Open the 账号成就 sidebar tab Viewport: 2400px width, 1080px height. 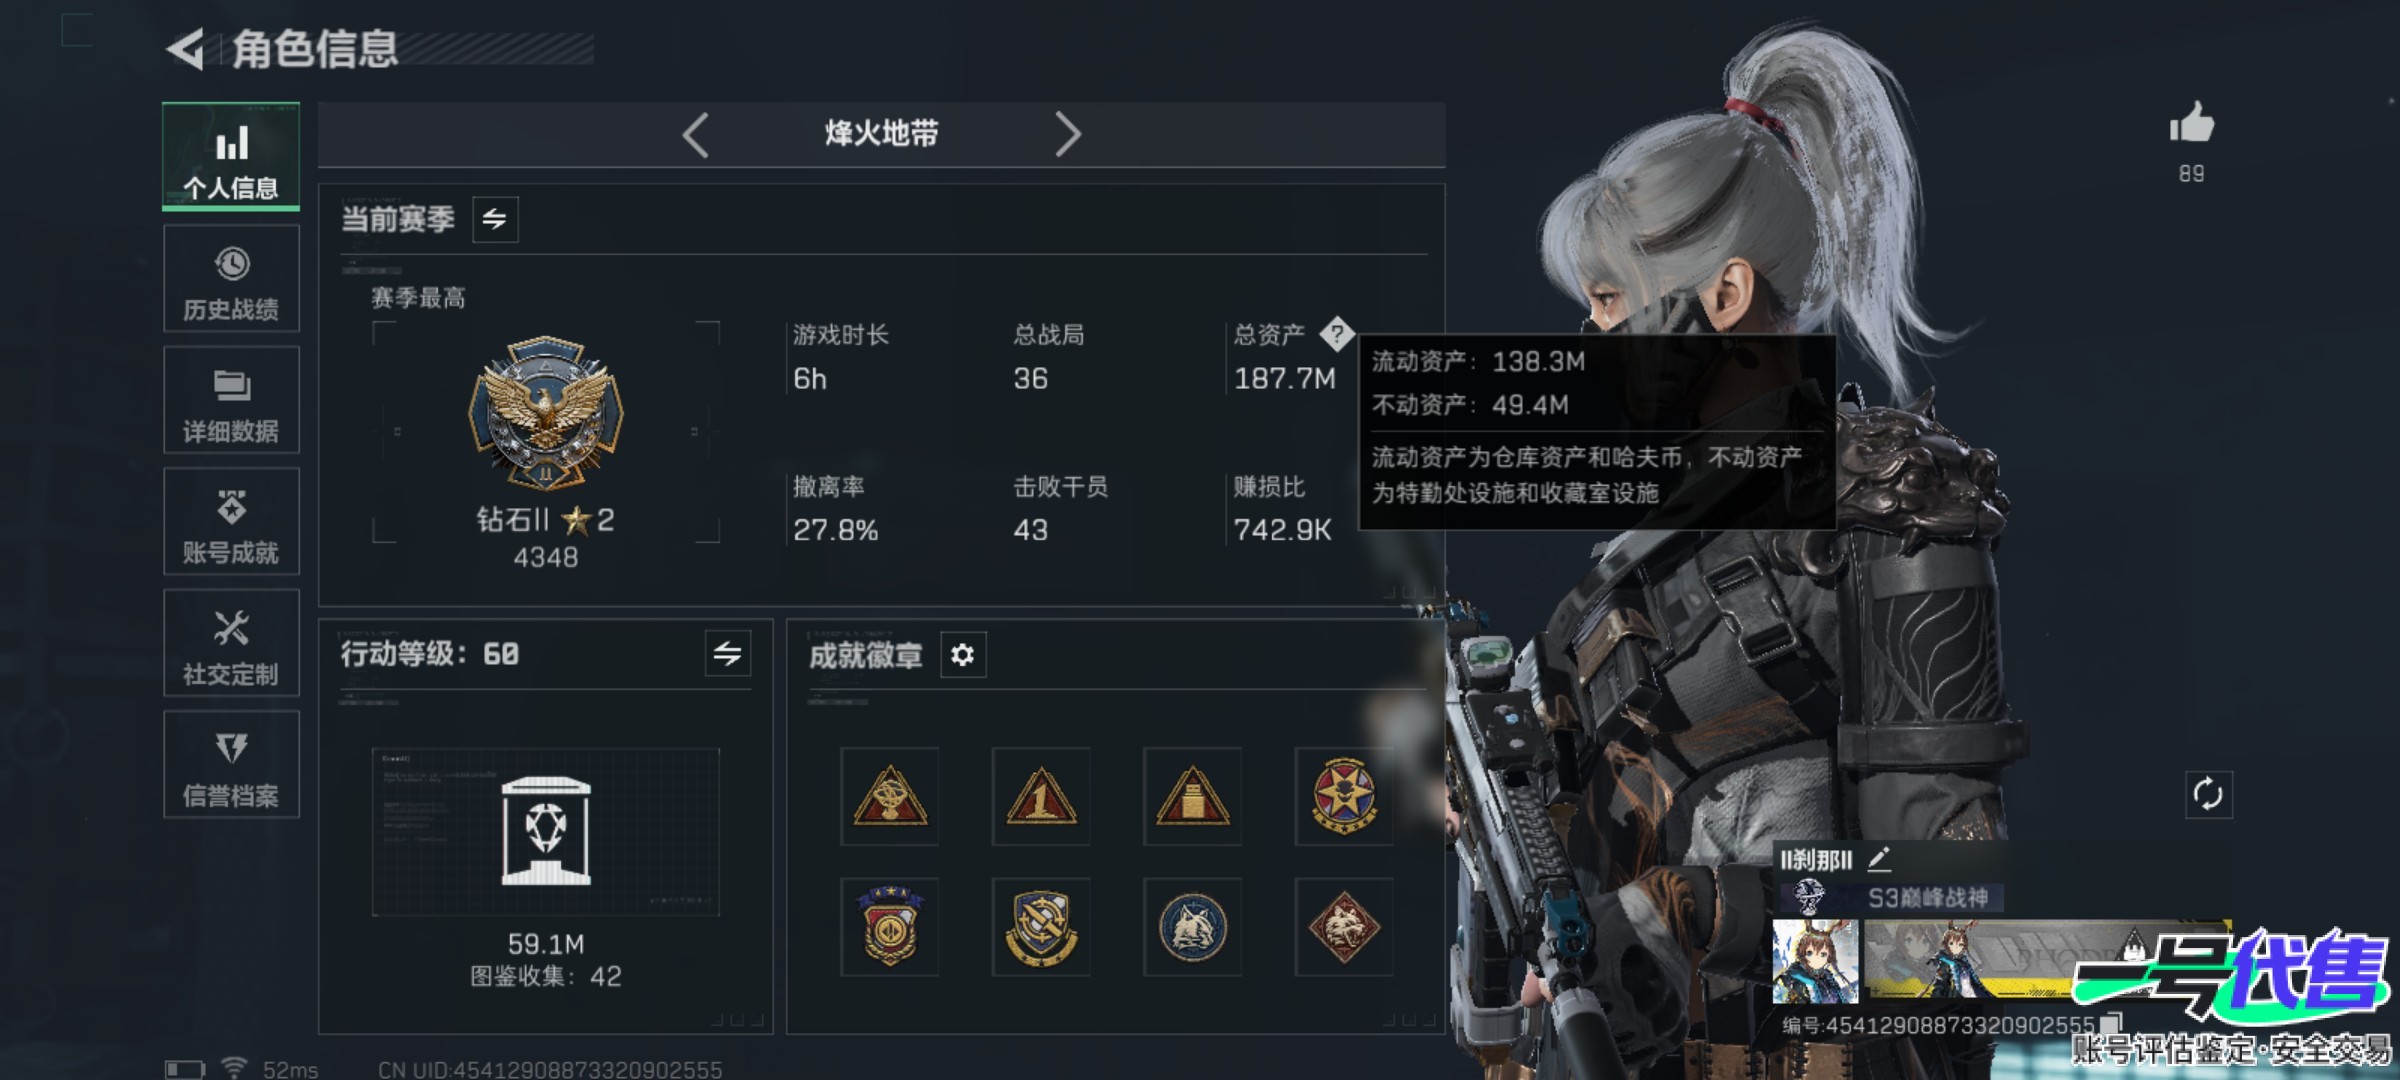231,522
